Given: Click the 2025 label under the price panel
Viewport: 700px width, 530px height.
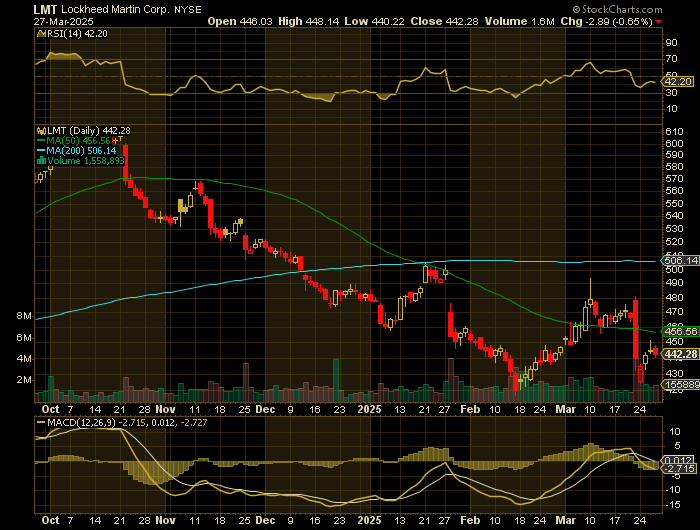Looking at the screenshot, I should point(370,409).
